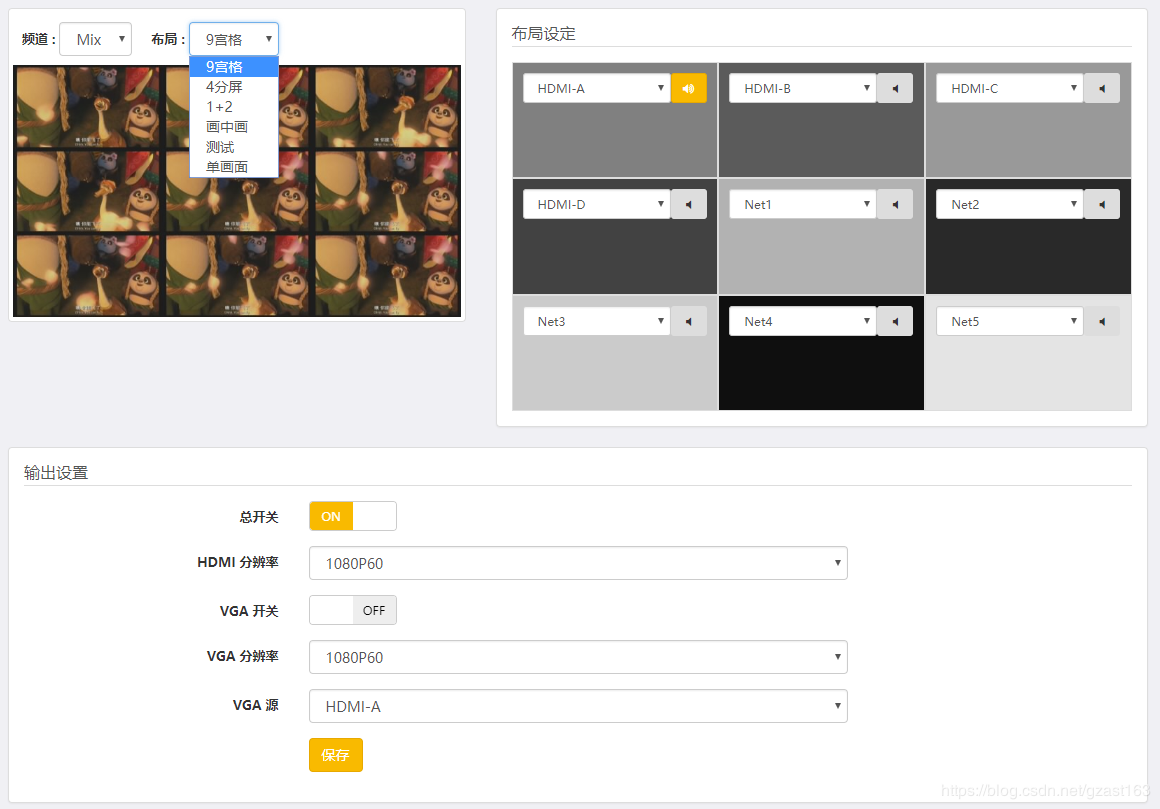This screenshot has height=809, width=1160.
Task: Open the HDMI 分辨率 resolution dropdown
Action: [x=578, y=563]
